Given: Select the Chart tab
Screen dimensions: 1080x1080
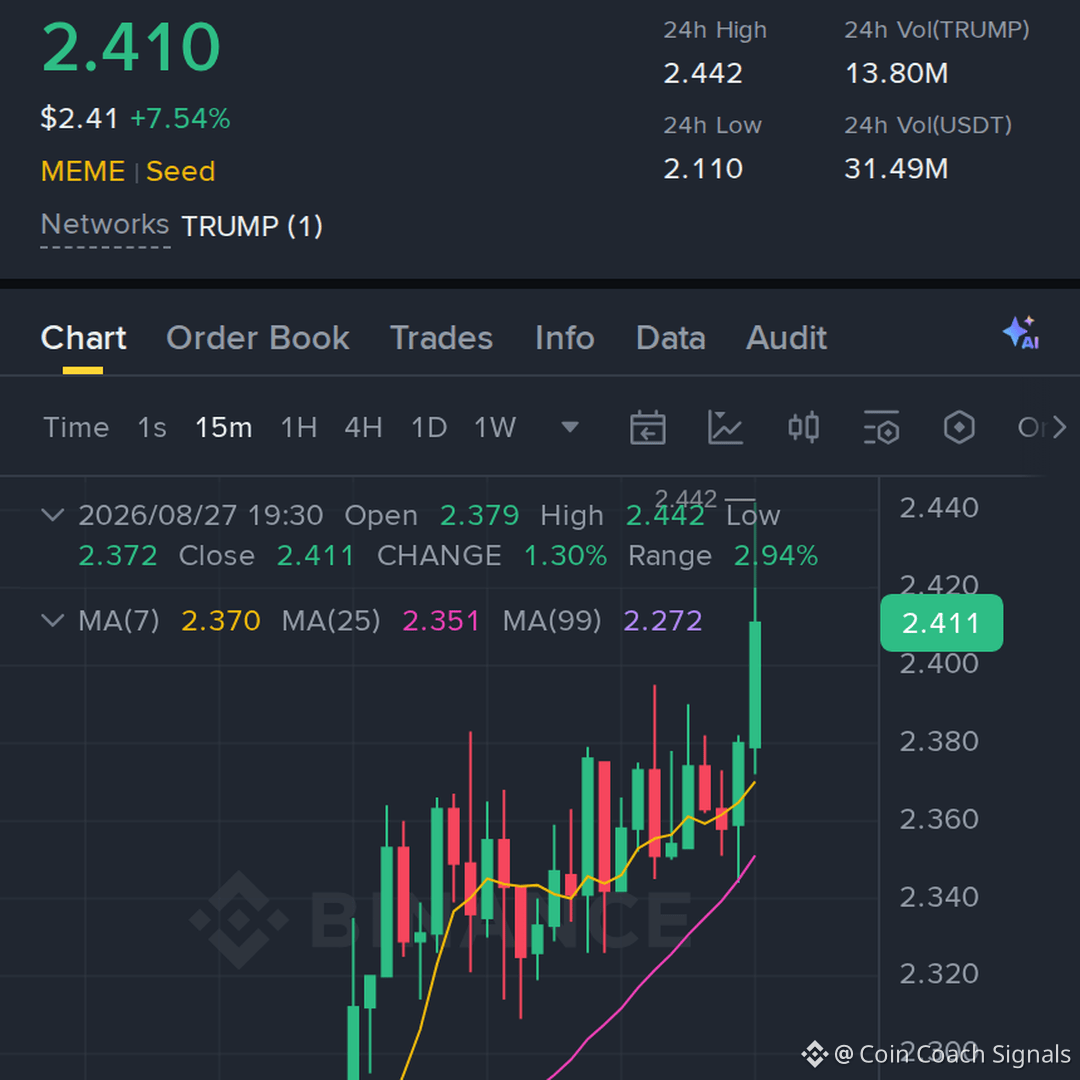Looking at the screenshot, I should [83, 338].
